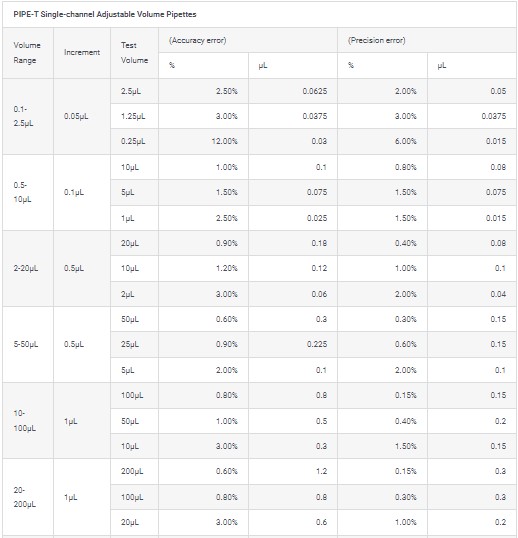This screenshot has height=538, width=518.
Task: Click the 0.18 accuracy value for 20µL
Action: click(x=319, y=243)
